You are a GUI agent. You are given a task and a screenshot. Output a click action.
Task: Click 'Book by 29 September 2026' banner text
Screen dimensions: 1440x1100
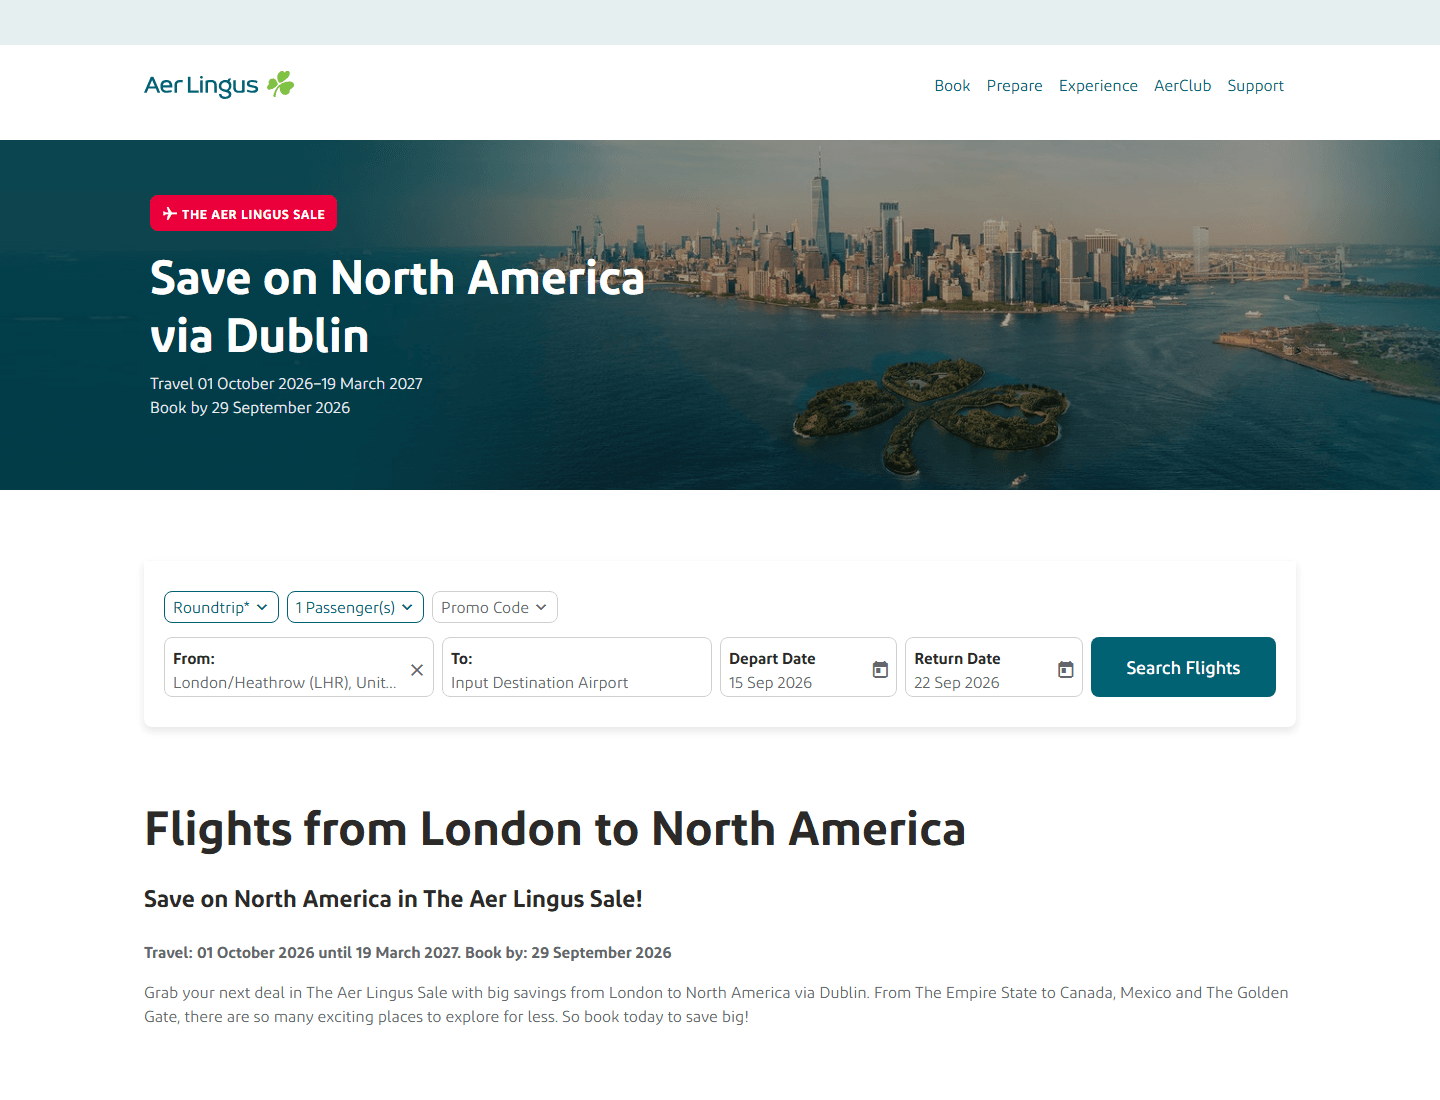point(250,408)
